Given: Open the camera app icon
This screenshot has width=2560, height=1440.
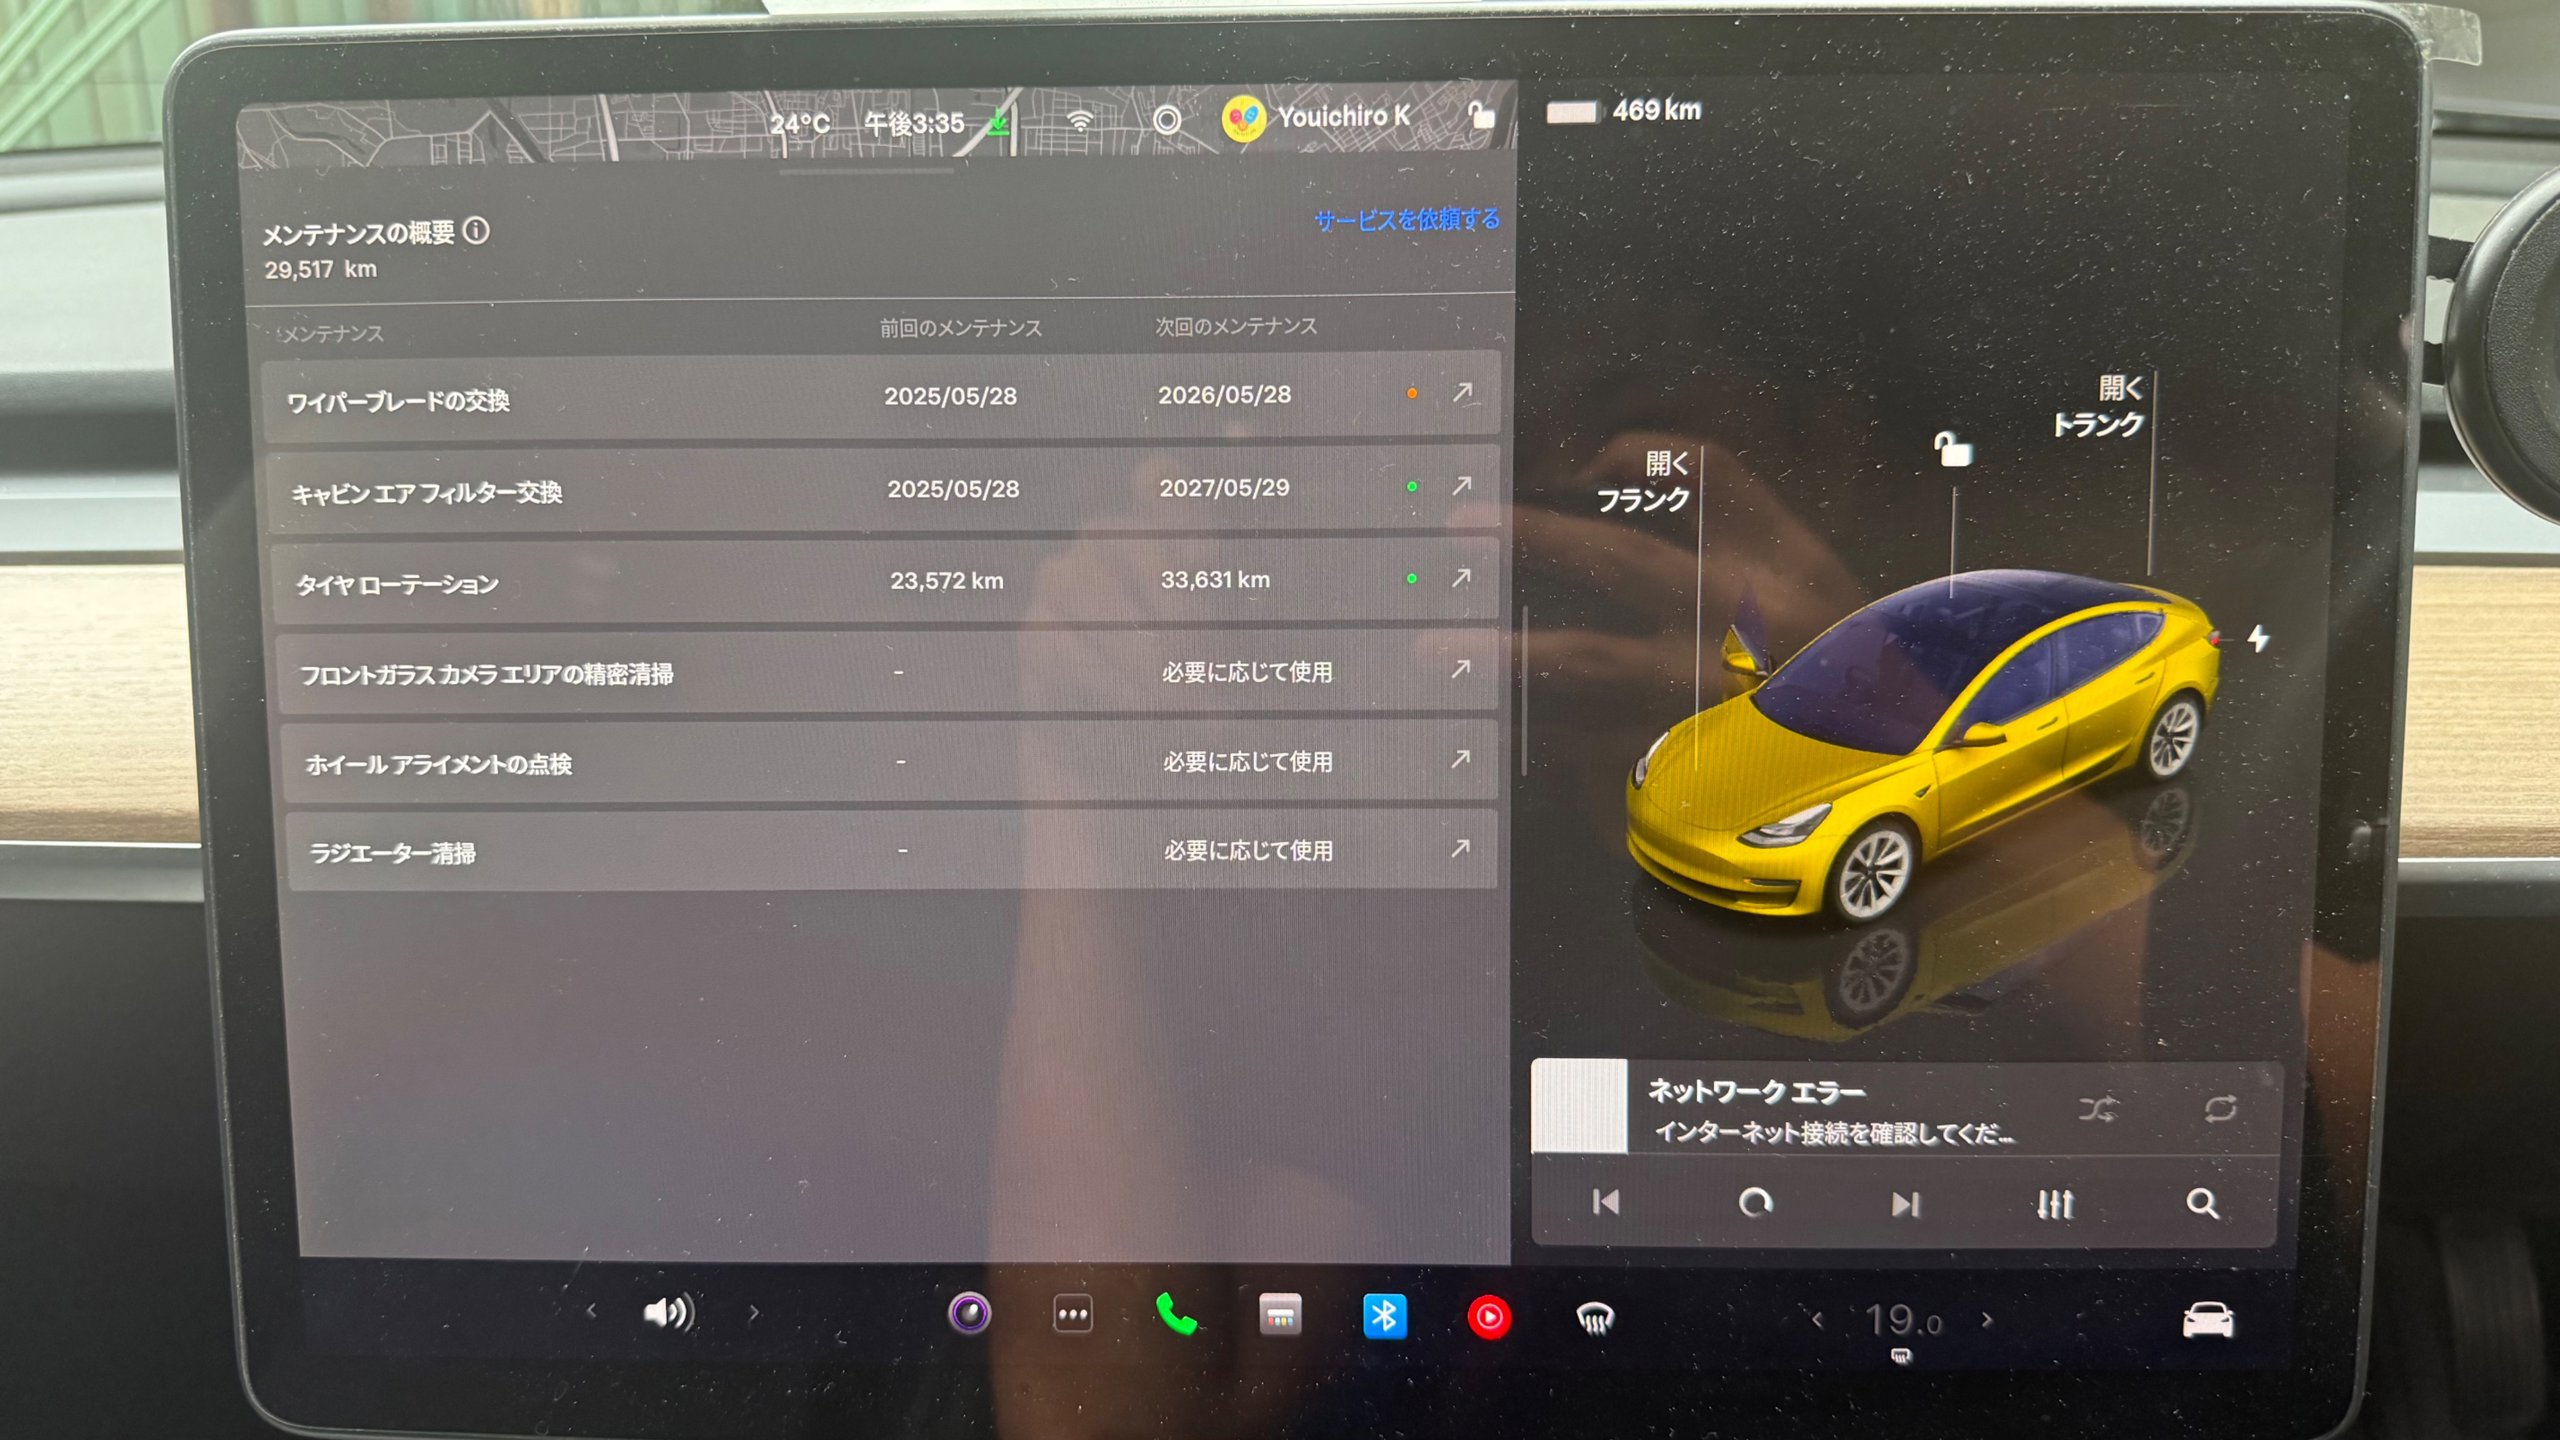Looking at the screenshot, I should click(x=969, y=1313).
